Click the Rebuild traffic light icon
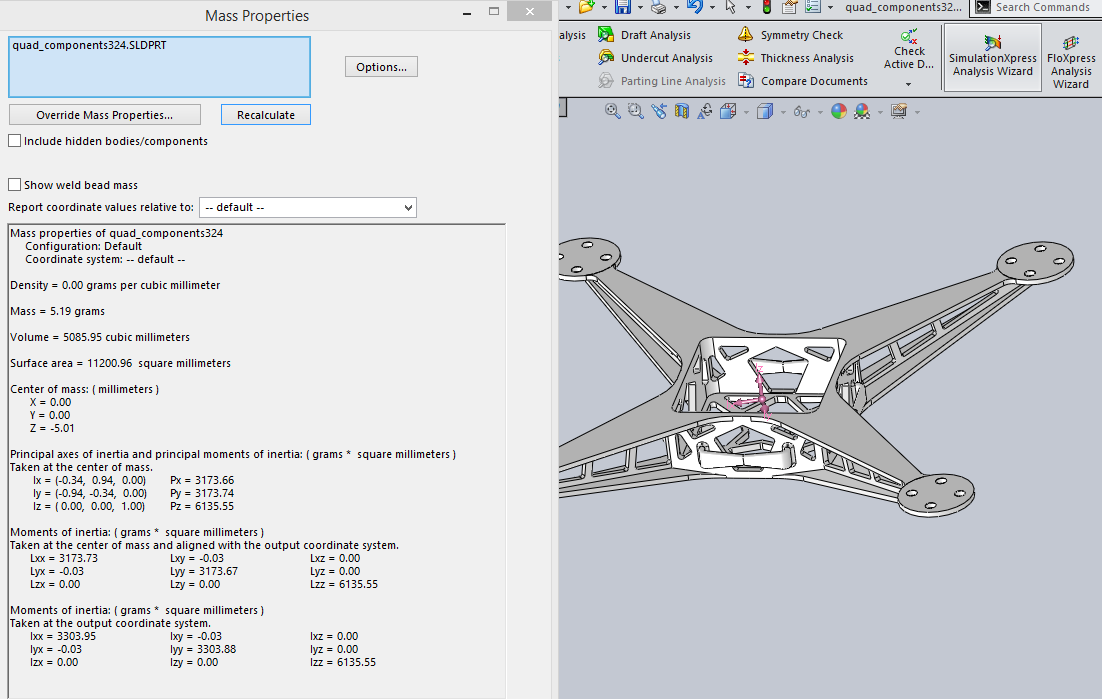 pyautogui.click(x=767, y=7)
